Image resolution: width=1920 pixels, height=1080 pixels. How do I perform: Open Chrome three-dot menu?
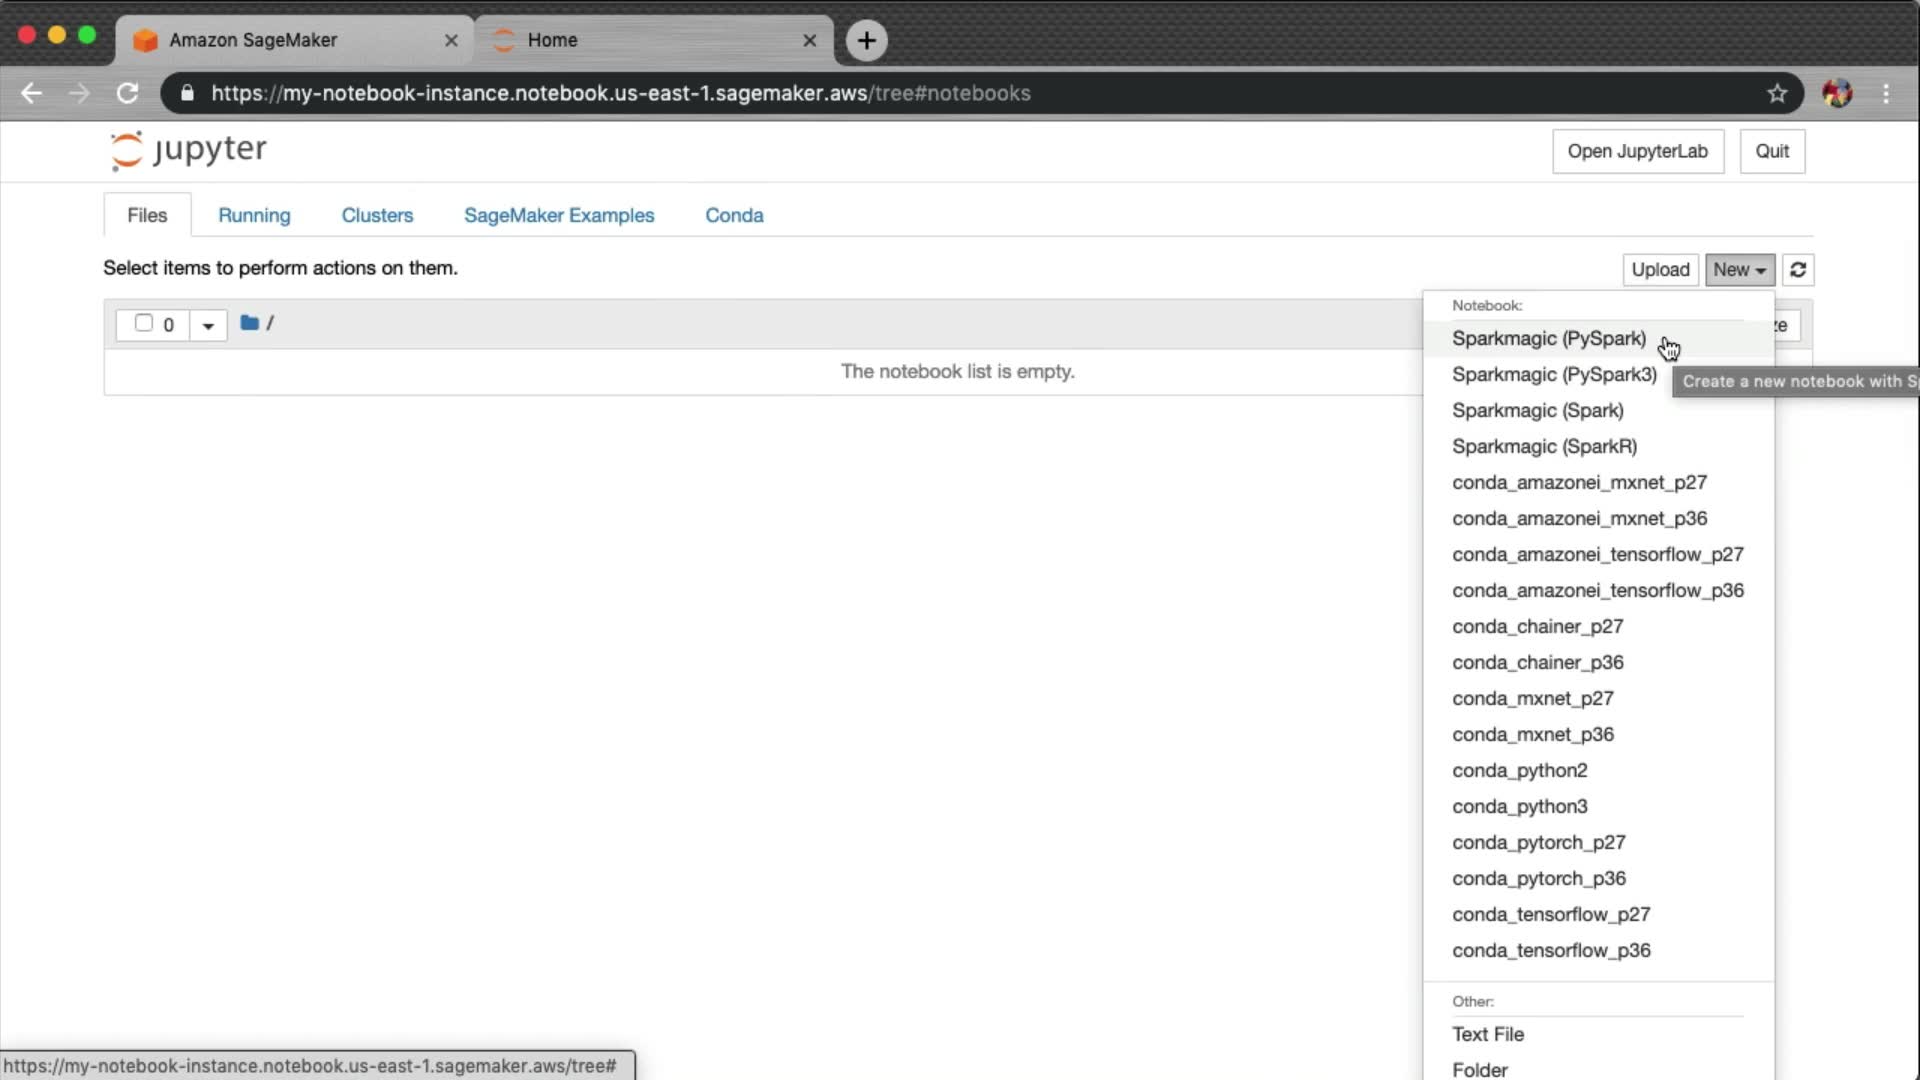(x=1886, y=93)
